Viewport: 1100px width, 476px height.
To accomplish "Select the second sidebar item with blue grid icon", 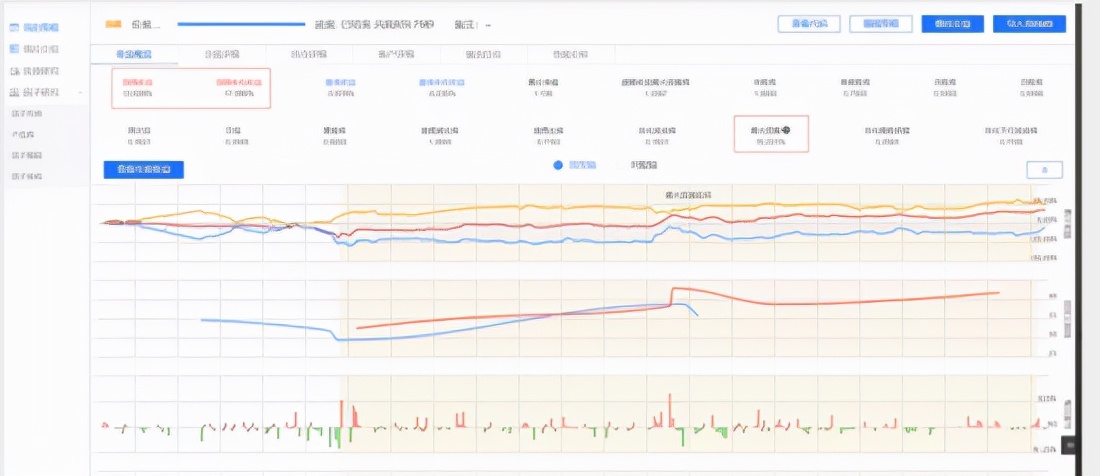I will (x=34, y=49).
